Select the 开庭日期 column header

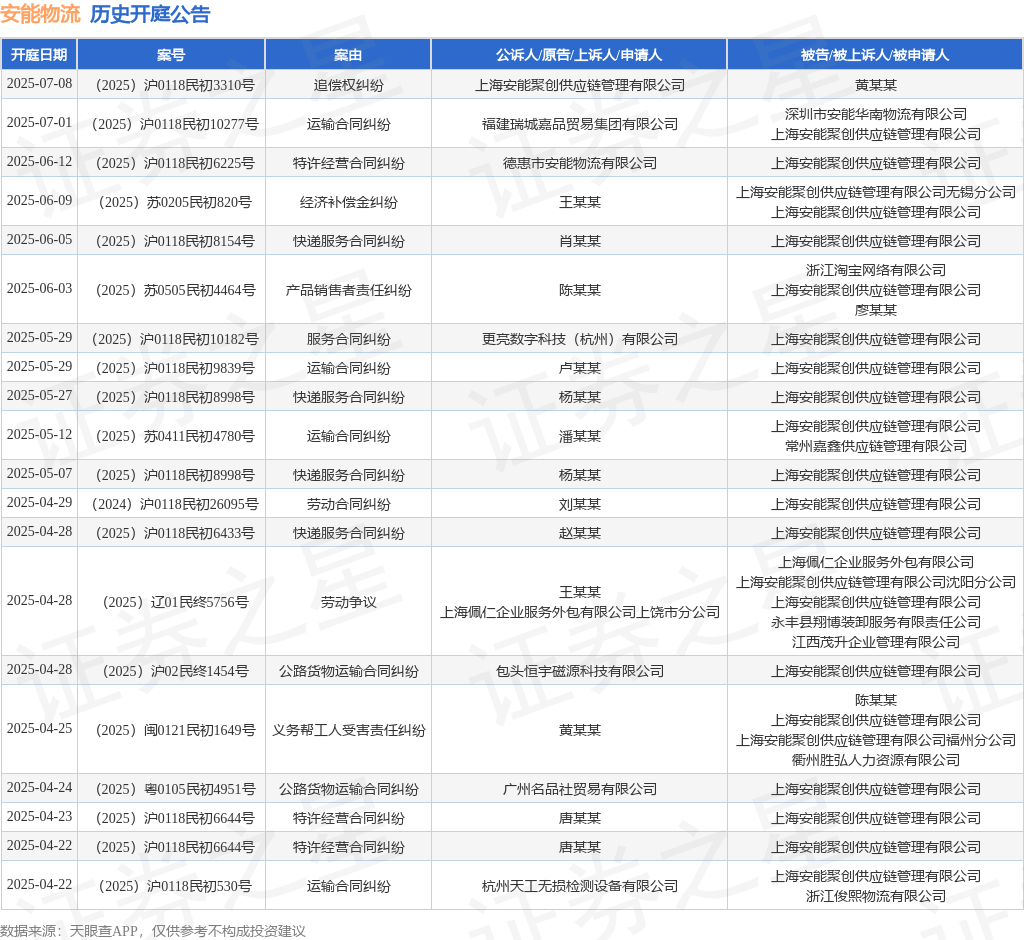[39, 55]
